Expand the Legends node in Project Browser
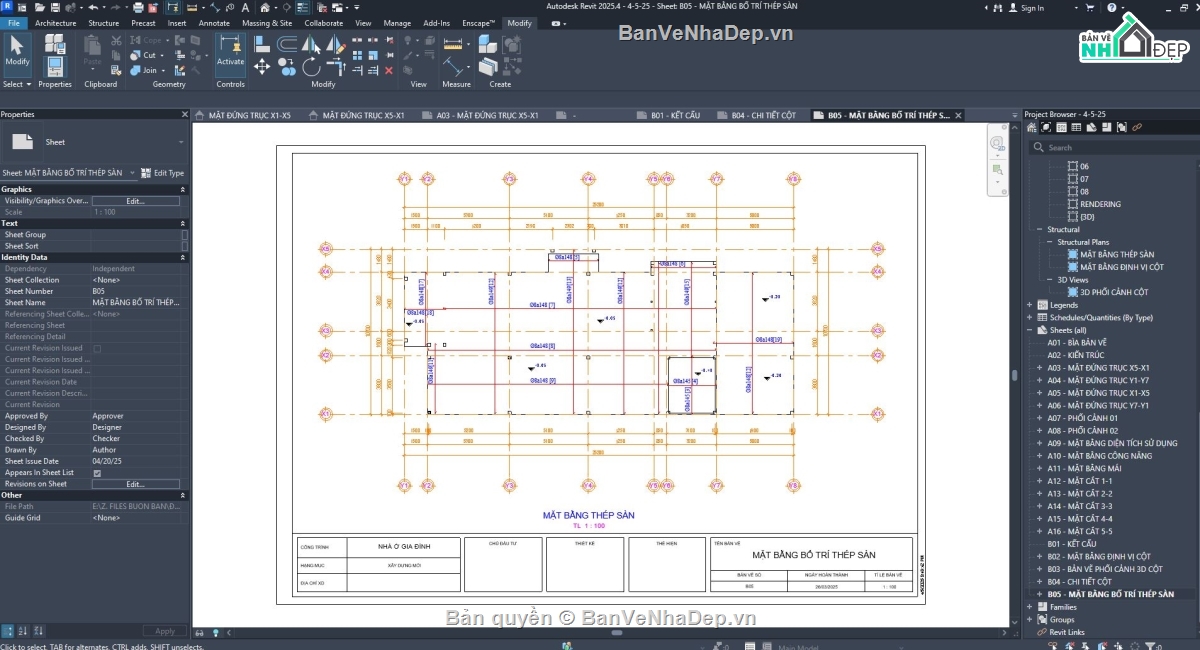 1029,305
